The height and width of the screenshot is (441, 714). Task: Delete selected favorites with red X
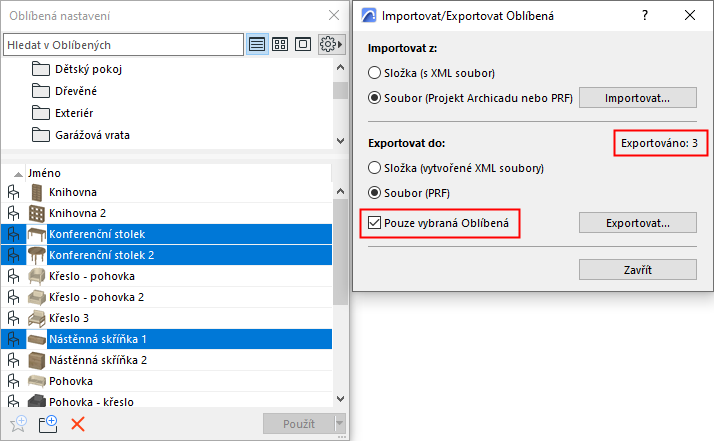(78, 424)
